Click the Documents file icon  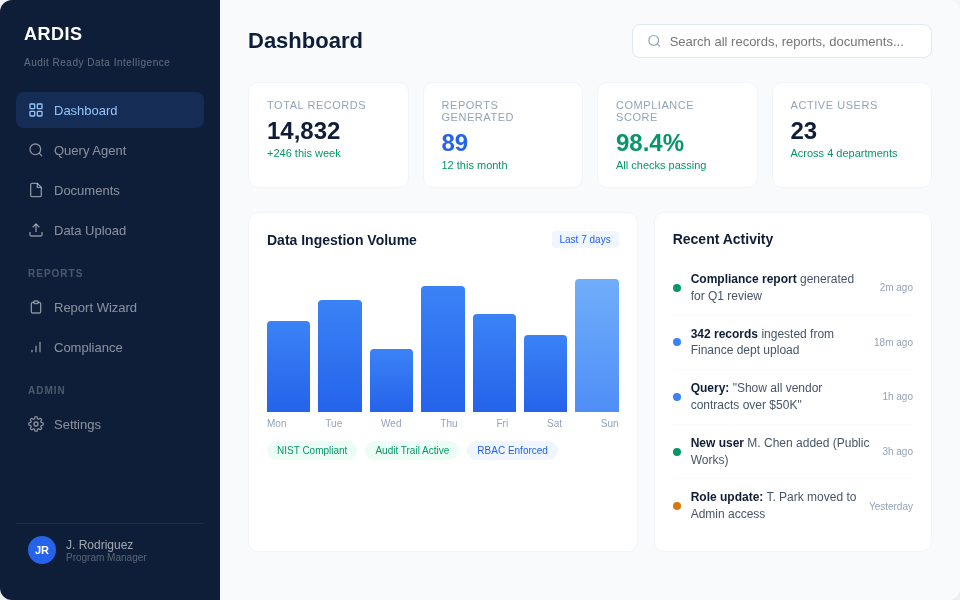pos(36,190)
